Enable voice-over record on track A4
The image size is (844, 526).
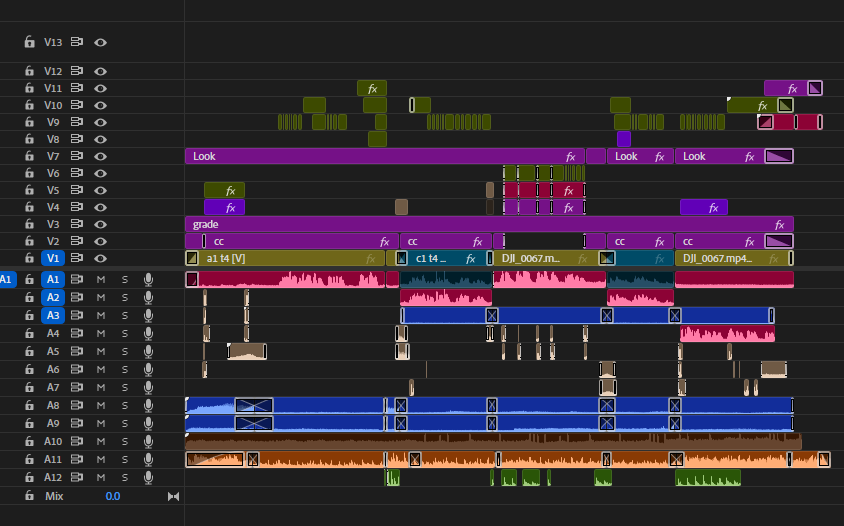tap(149, 333)
